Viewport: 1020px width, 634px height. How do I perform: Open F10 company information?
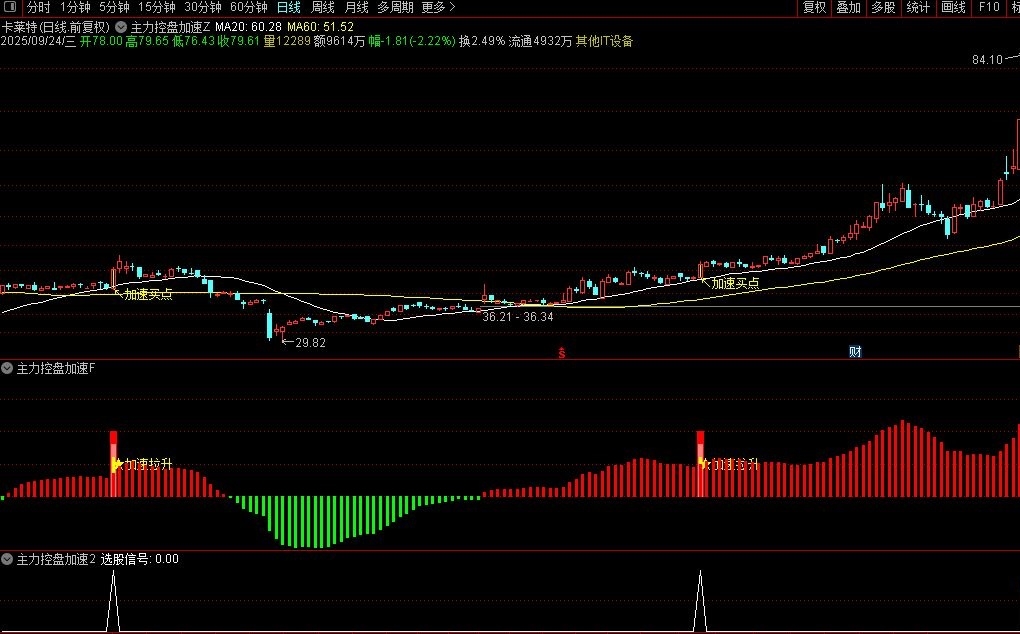click(989, 7)
